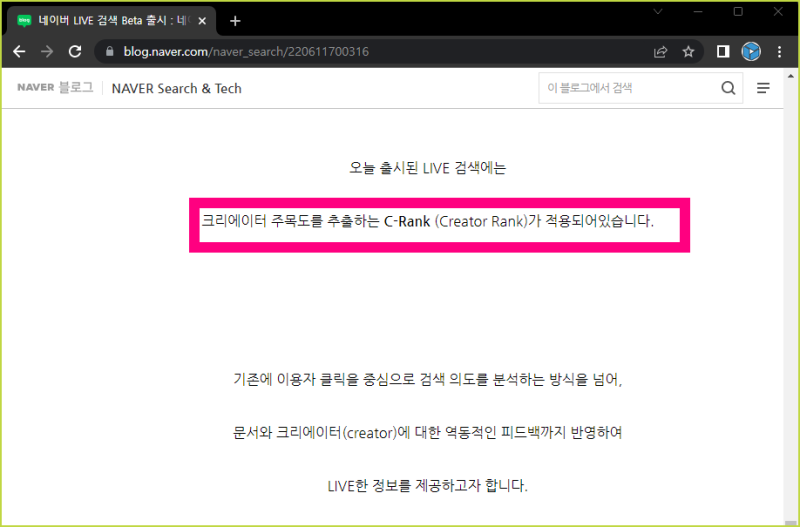
Task: Open NAVER Search & Tech blog home
Action: click(x=177, y=88)
